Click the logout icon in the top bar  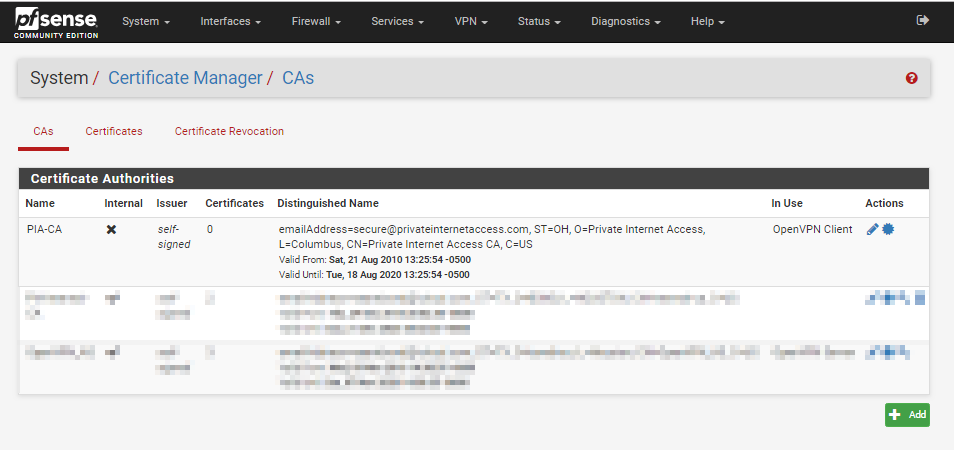tap(922, 20)
